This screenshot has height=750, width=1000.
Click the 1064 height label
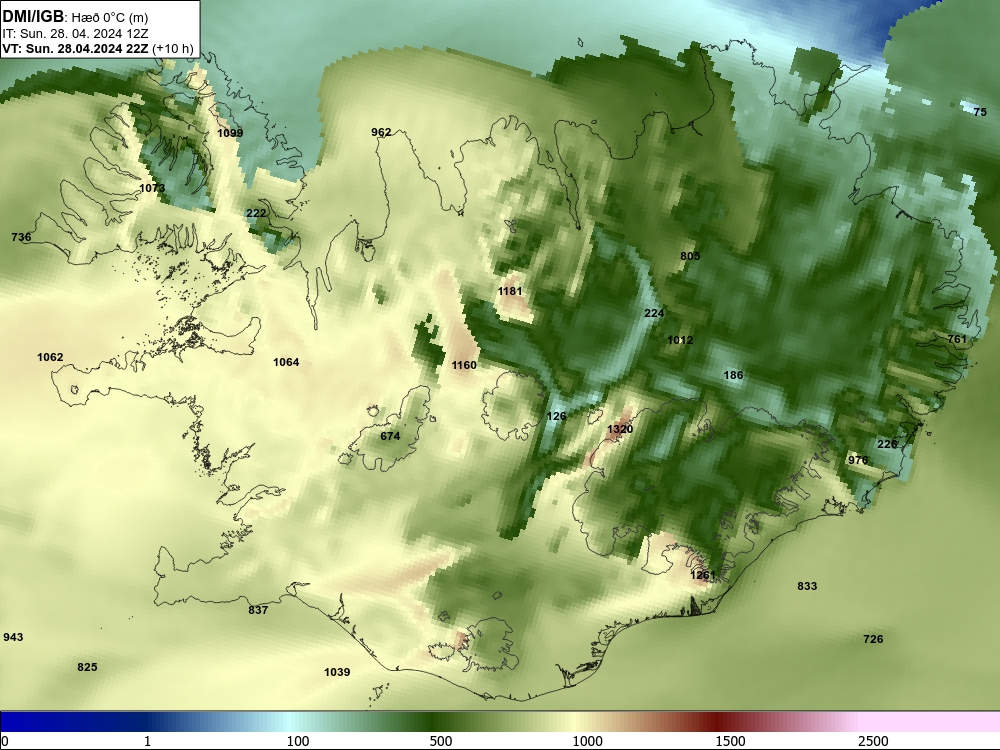(286, 362)
